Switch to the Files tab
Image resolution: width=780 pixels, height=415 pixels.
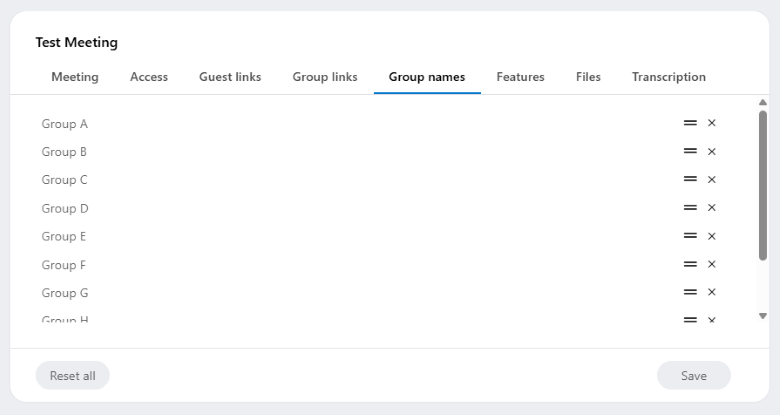(x=588, y=77)
